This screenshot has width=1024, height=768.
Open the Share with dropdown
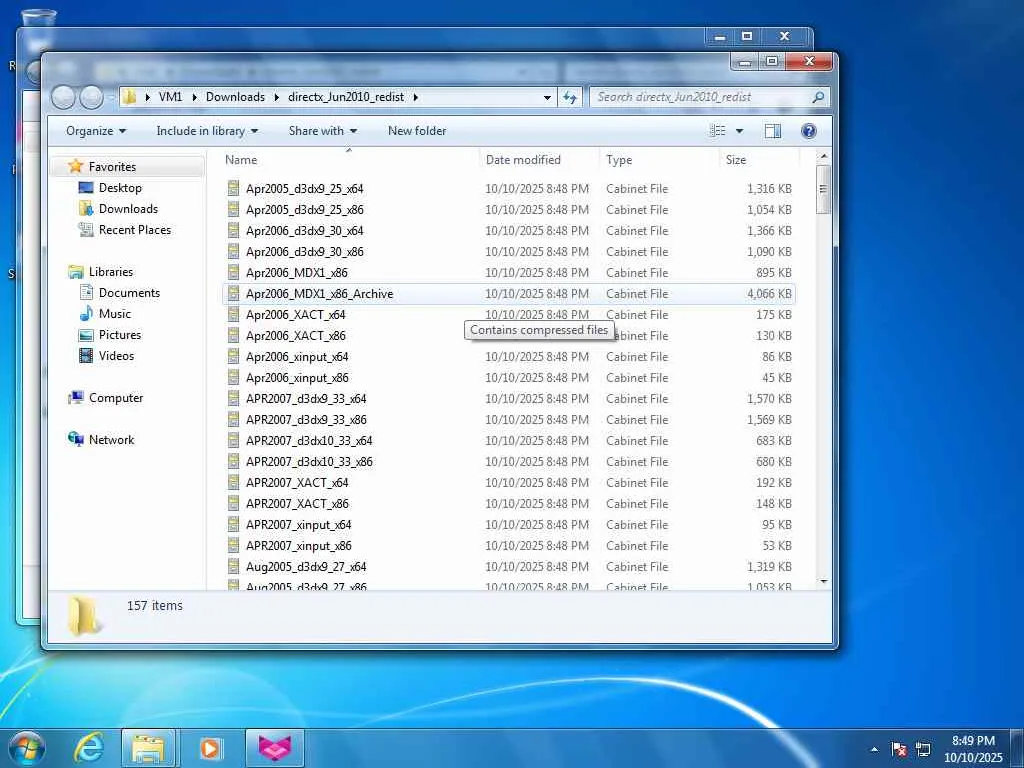point(323,131)
